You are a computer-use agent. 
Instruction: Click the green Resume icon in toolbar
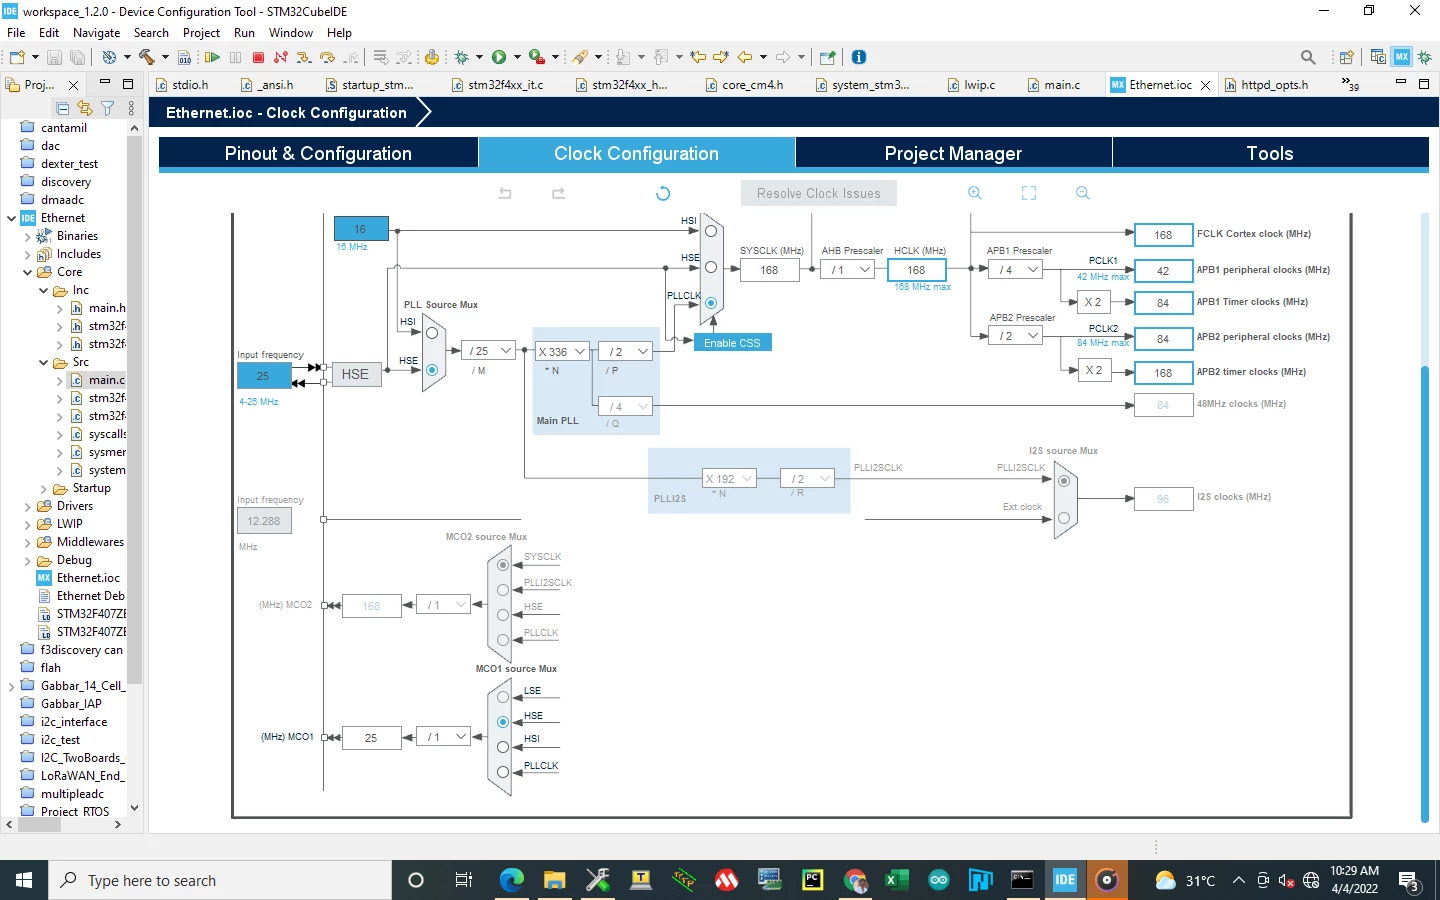212,57
